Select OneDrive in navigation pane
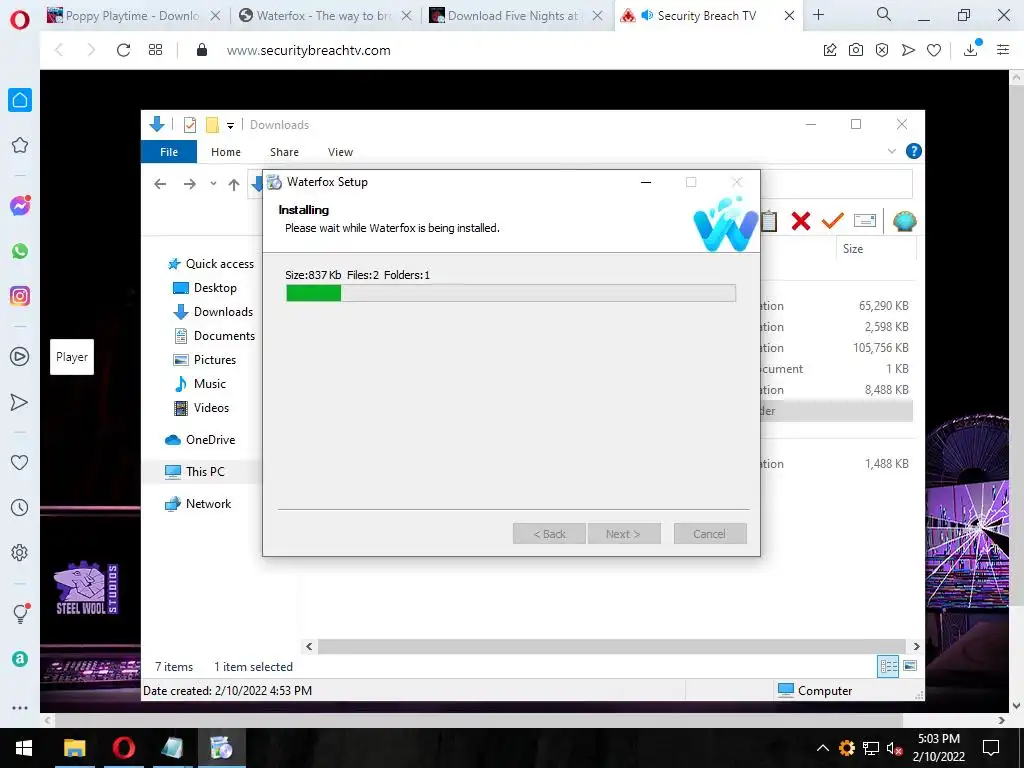This screenshot has height=768, width=1024. click(x=200, y=440)
